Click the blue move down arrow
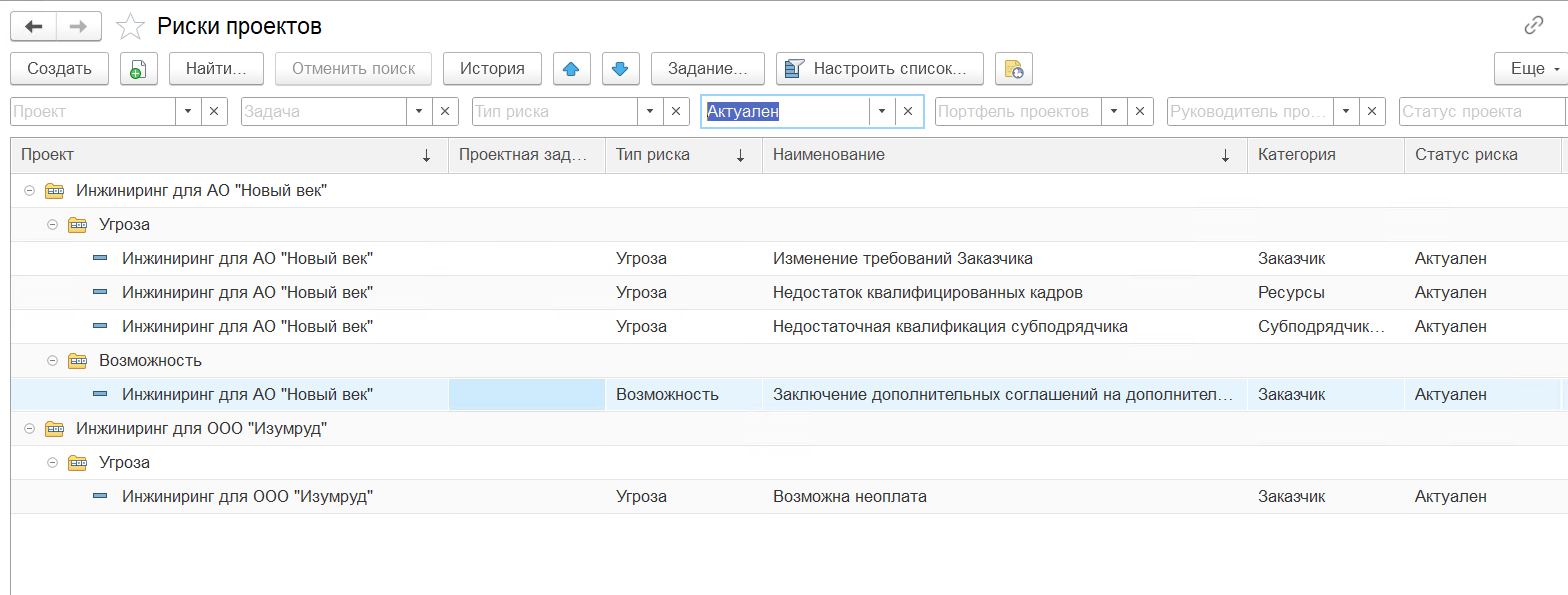Screen dimensions: 1568x595 pos(620,69)
